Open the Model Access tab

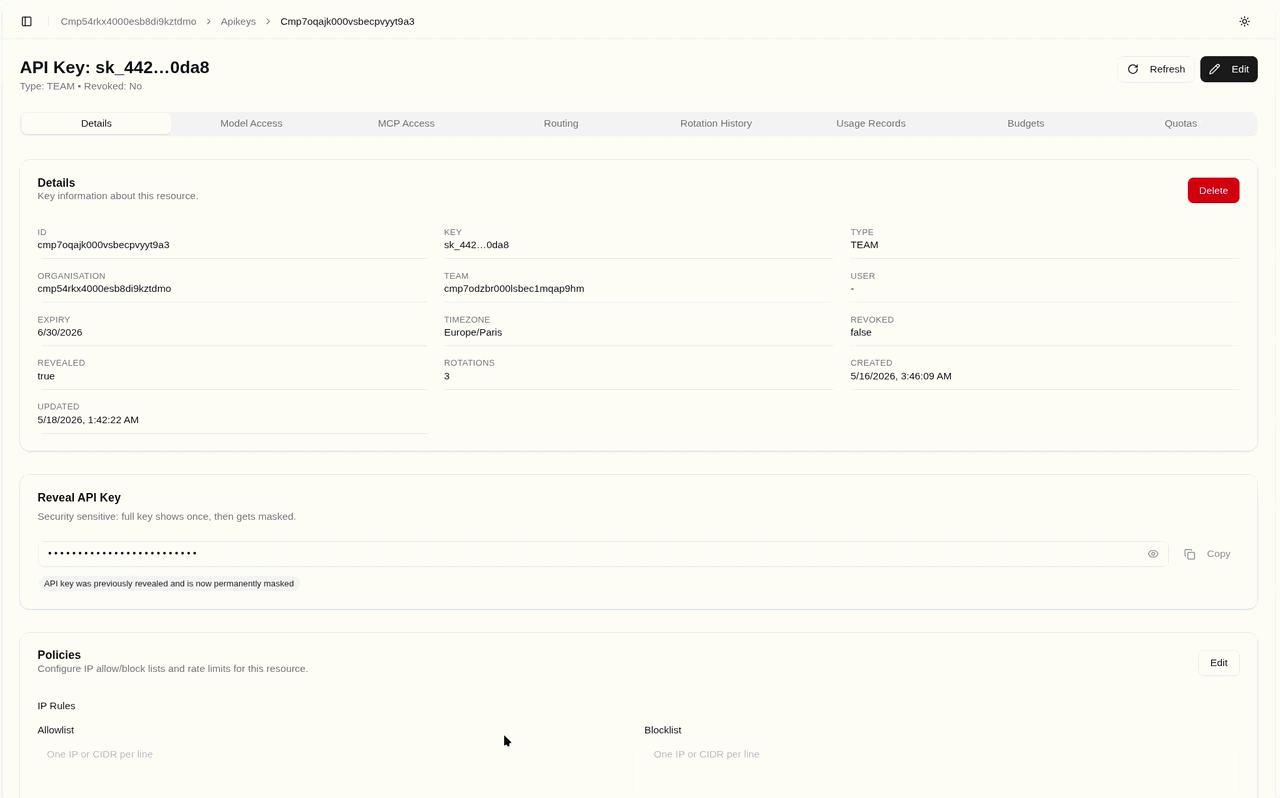click(x=251, y=123)
